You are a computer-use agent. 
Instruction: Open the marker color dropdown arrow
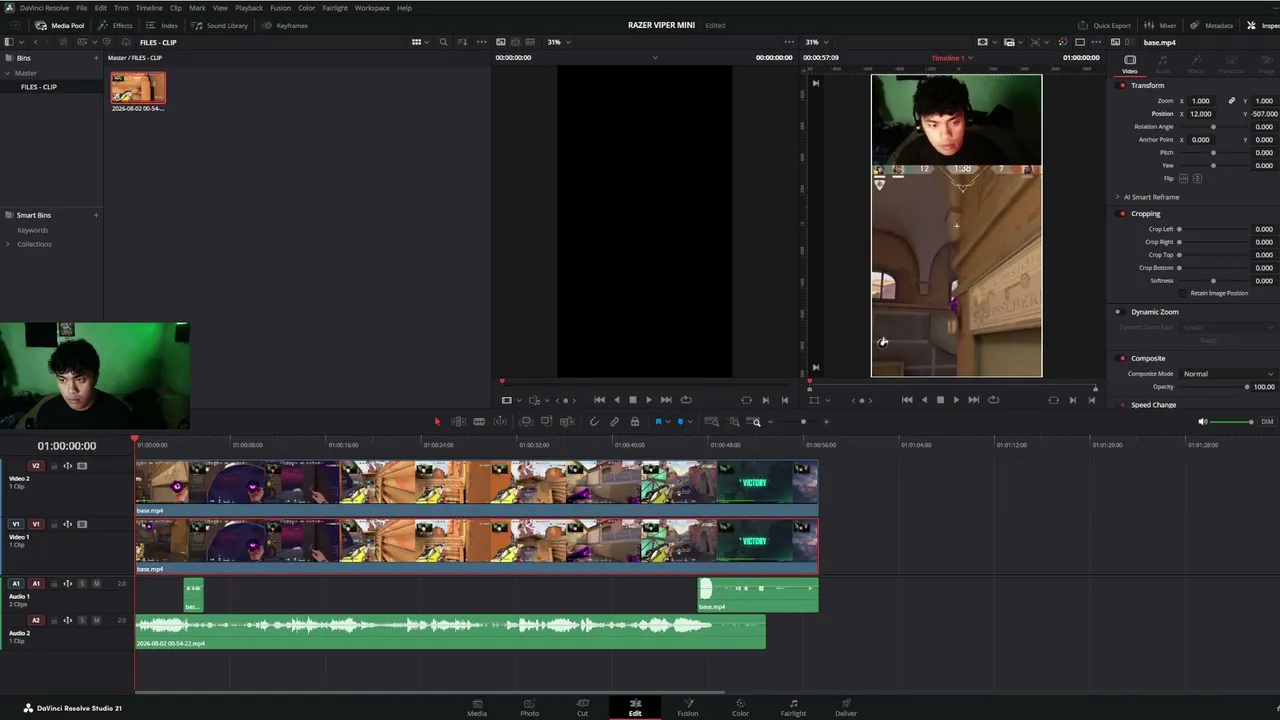pos(688,422)
